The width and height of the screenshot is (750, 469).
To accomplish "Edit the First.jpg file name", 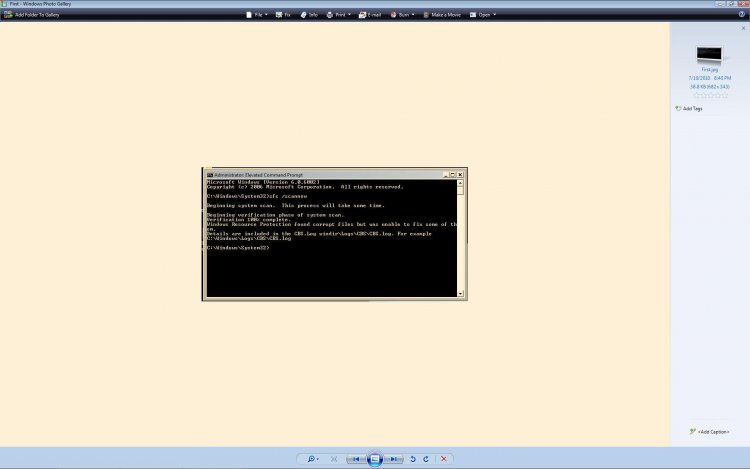I will coord(709,70).
